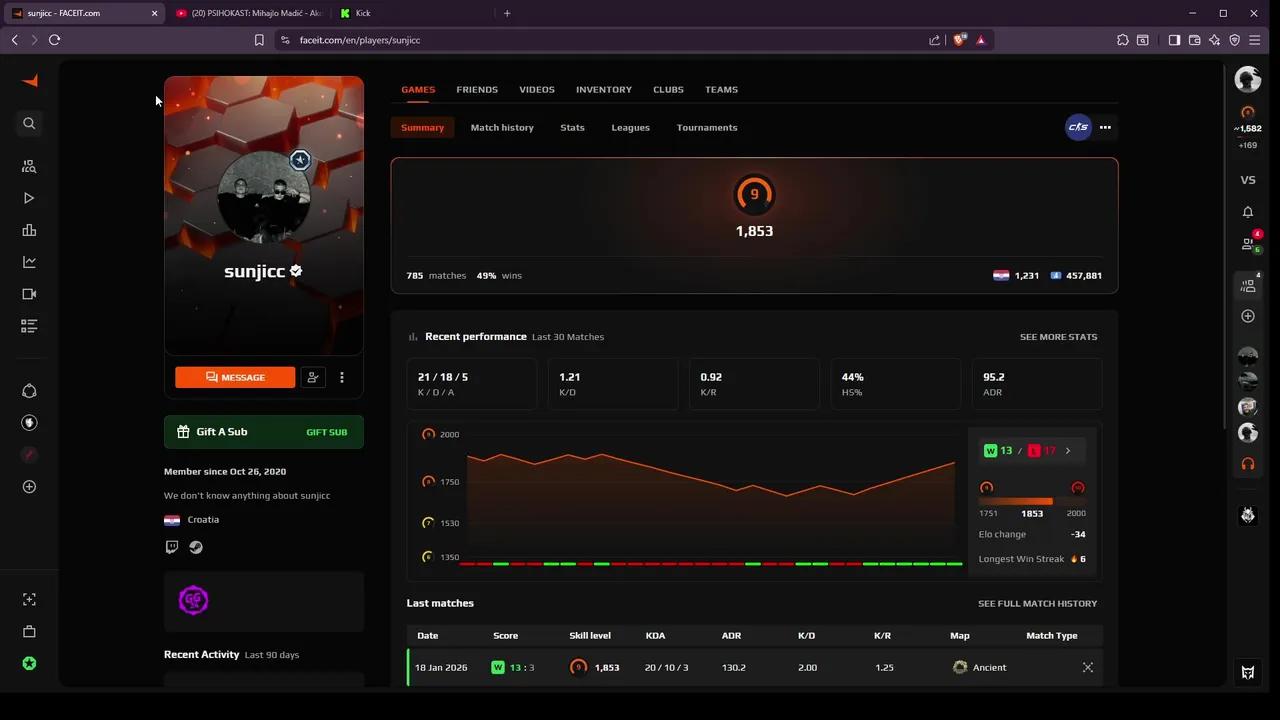Screen dimensions: 1280x720
Task: Open the Leo AI sparkle icon
Action: [1214, 40]
